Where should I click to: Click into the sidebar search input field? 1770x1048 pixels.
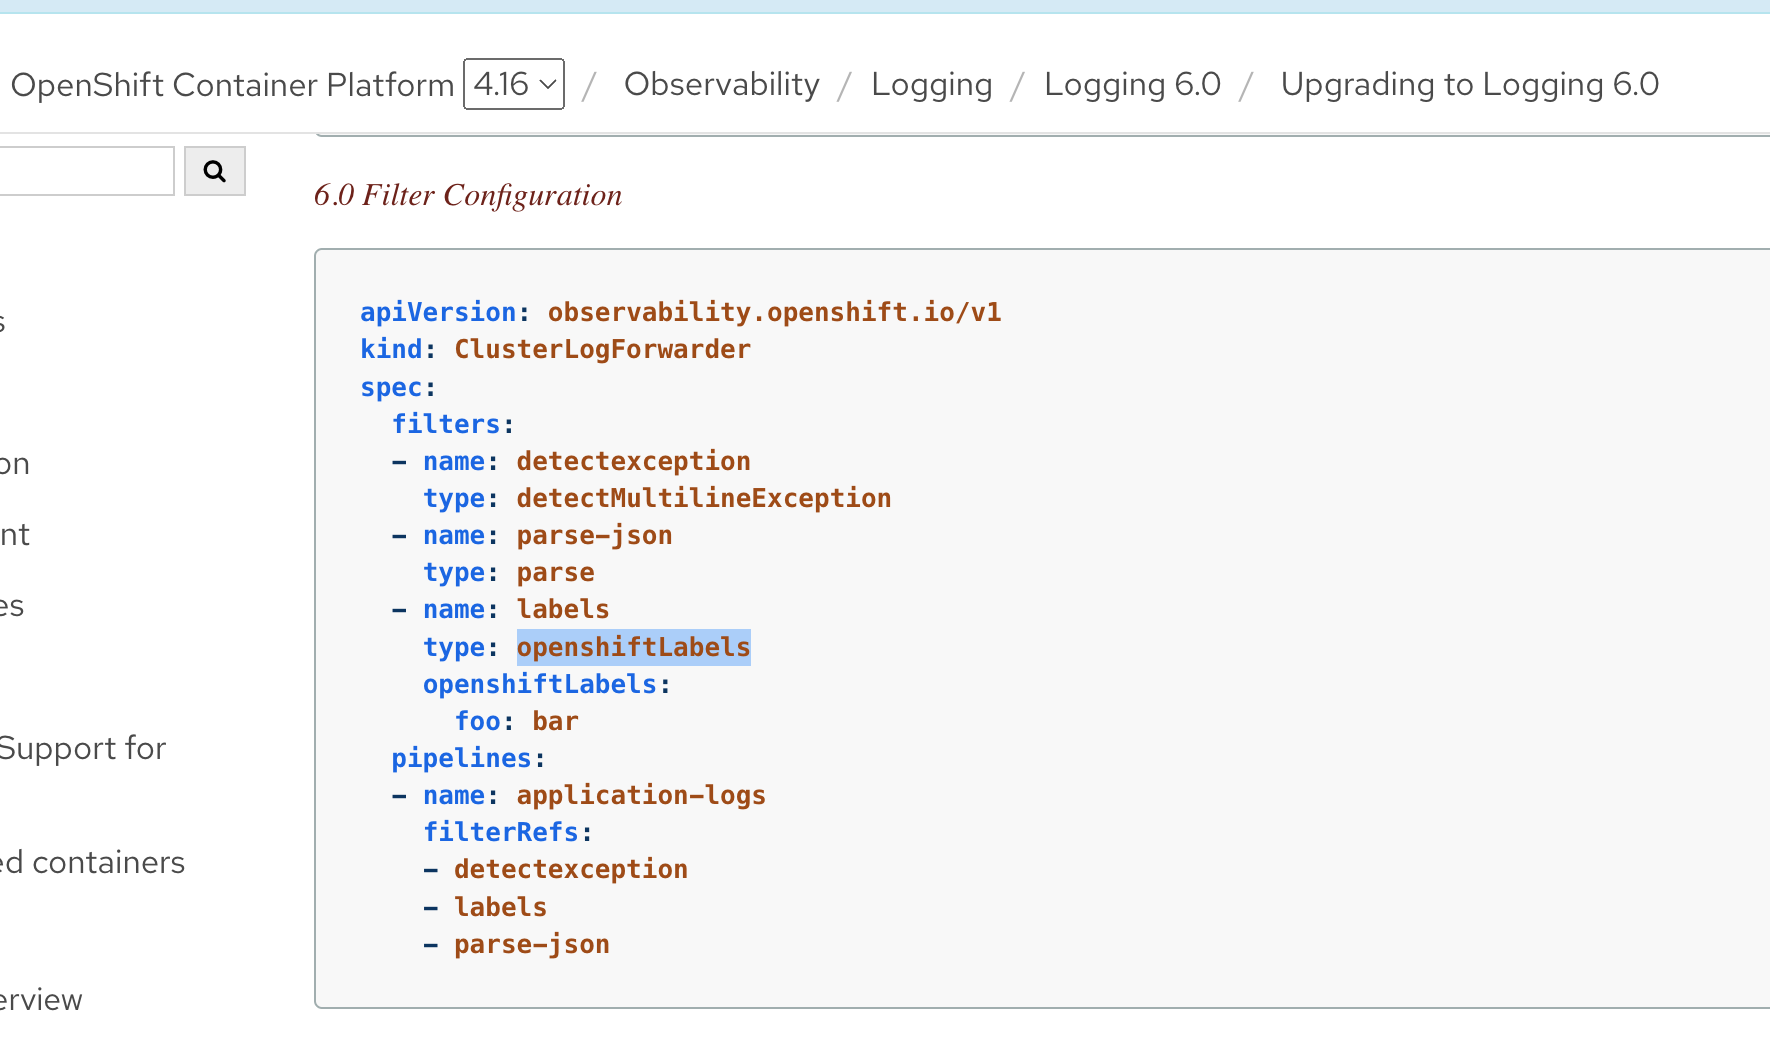[85, 171]
